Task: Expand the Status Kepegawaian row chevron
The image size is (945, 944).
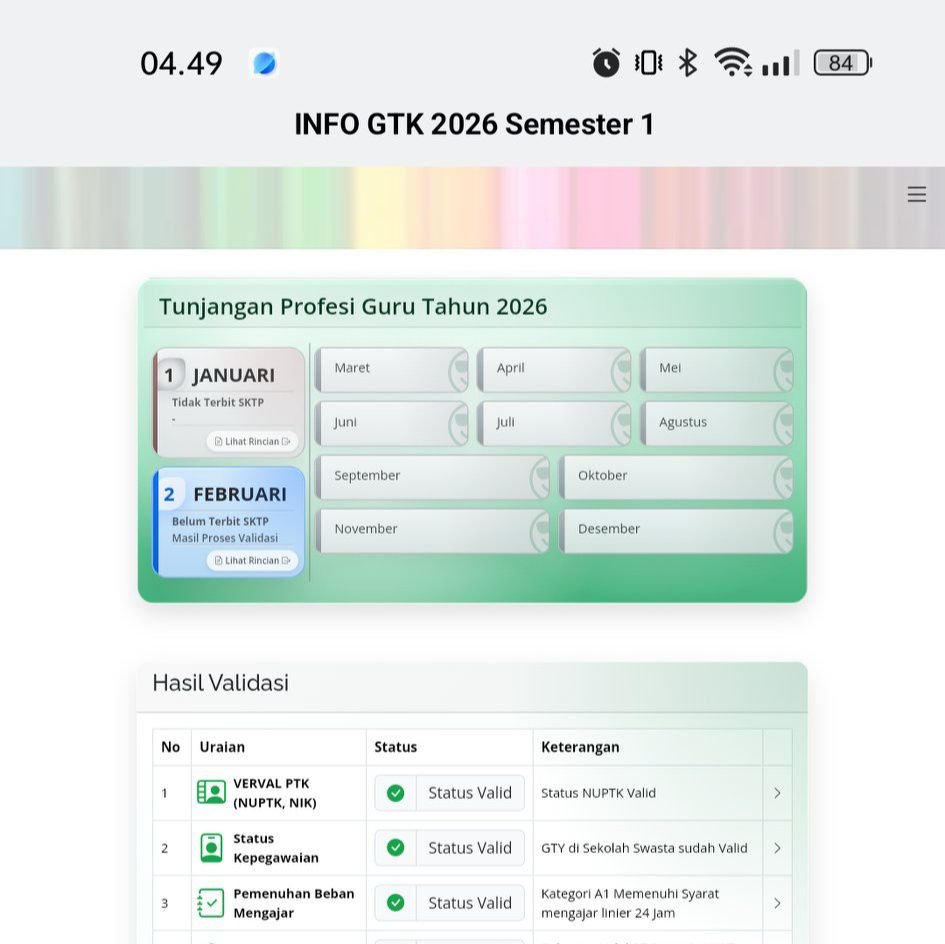Action: tap(777, 848)
